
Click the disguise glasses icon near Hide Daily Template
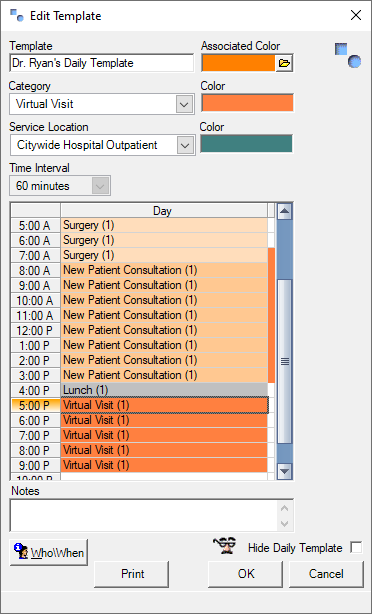click(225, 545)
